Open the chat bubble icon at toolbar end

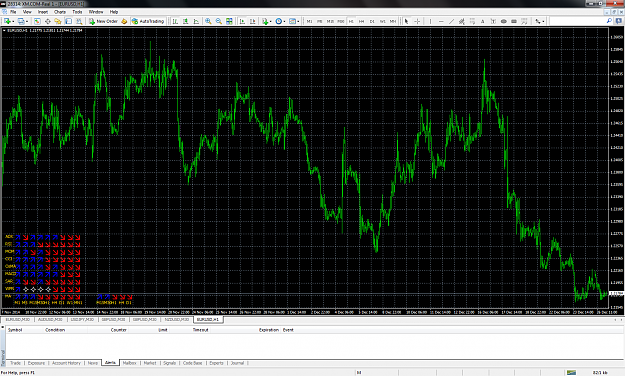coord(619,21)
